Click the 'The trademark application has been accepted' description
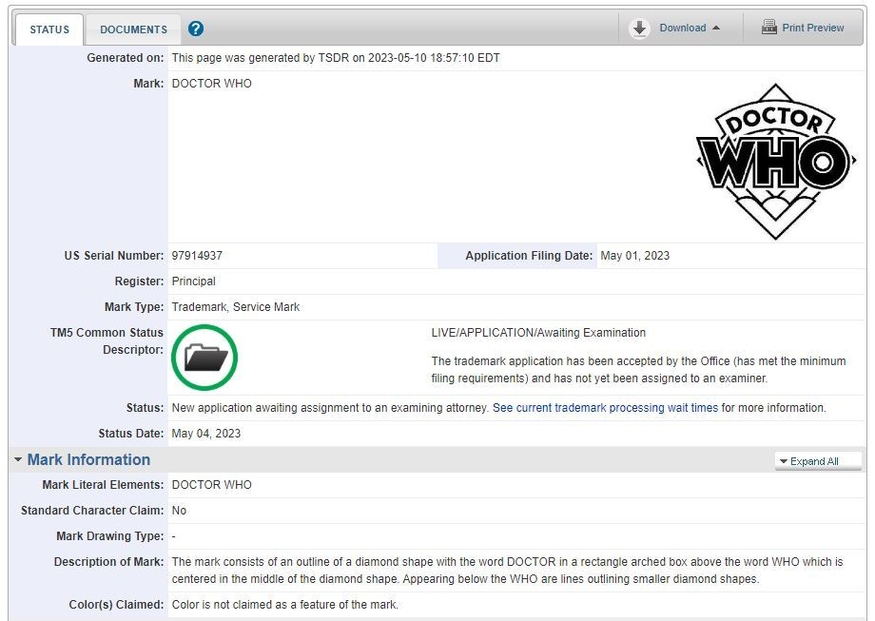 (638, 369)
